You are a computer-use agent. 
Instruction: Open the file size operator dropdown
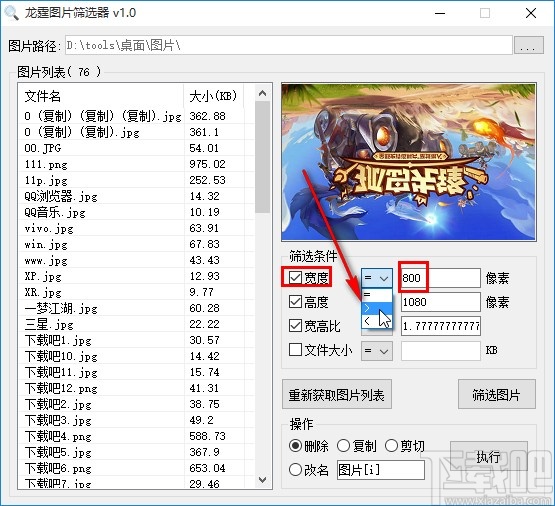tap(377, 351)
